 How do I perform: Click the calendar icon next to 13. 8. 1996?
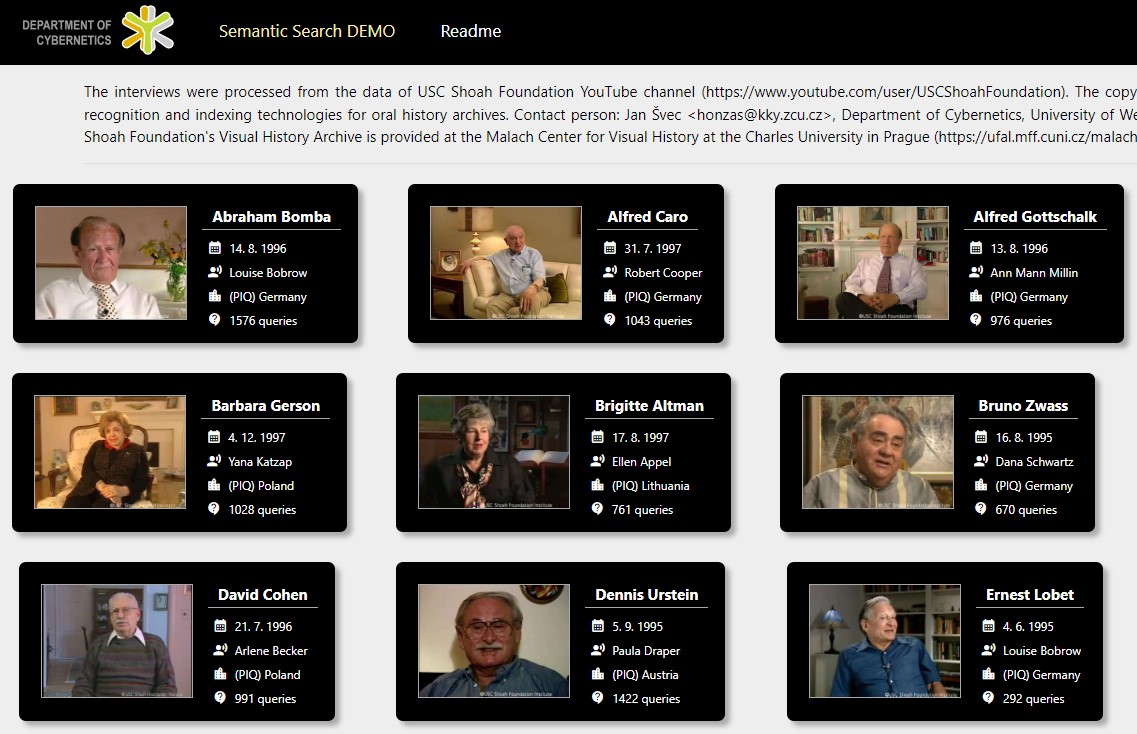click(x=976, y=248)
